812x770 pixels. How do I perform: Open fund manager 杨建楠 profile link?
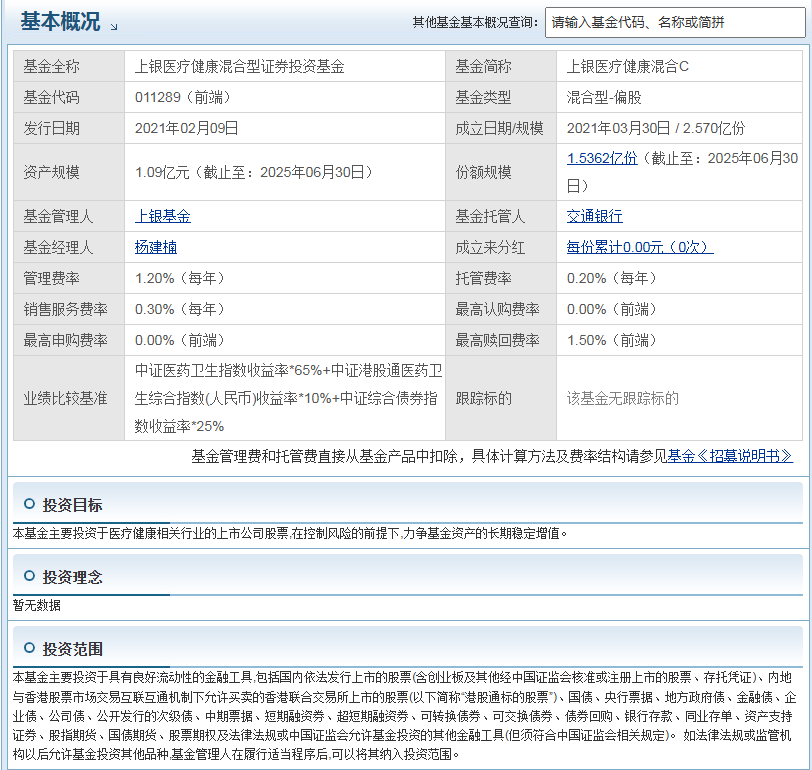[156, 247]
